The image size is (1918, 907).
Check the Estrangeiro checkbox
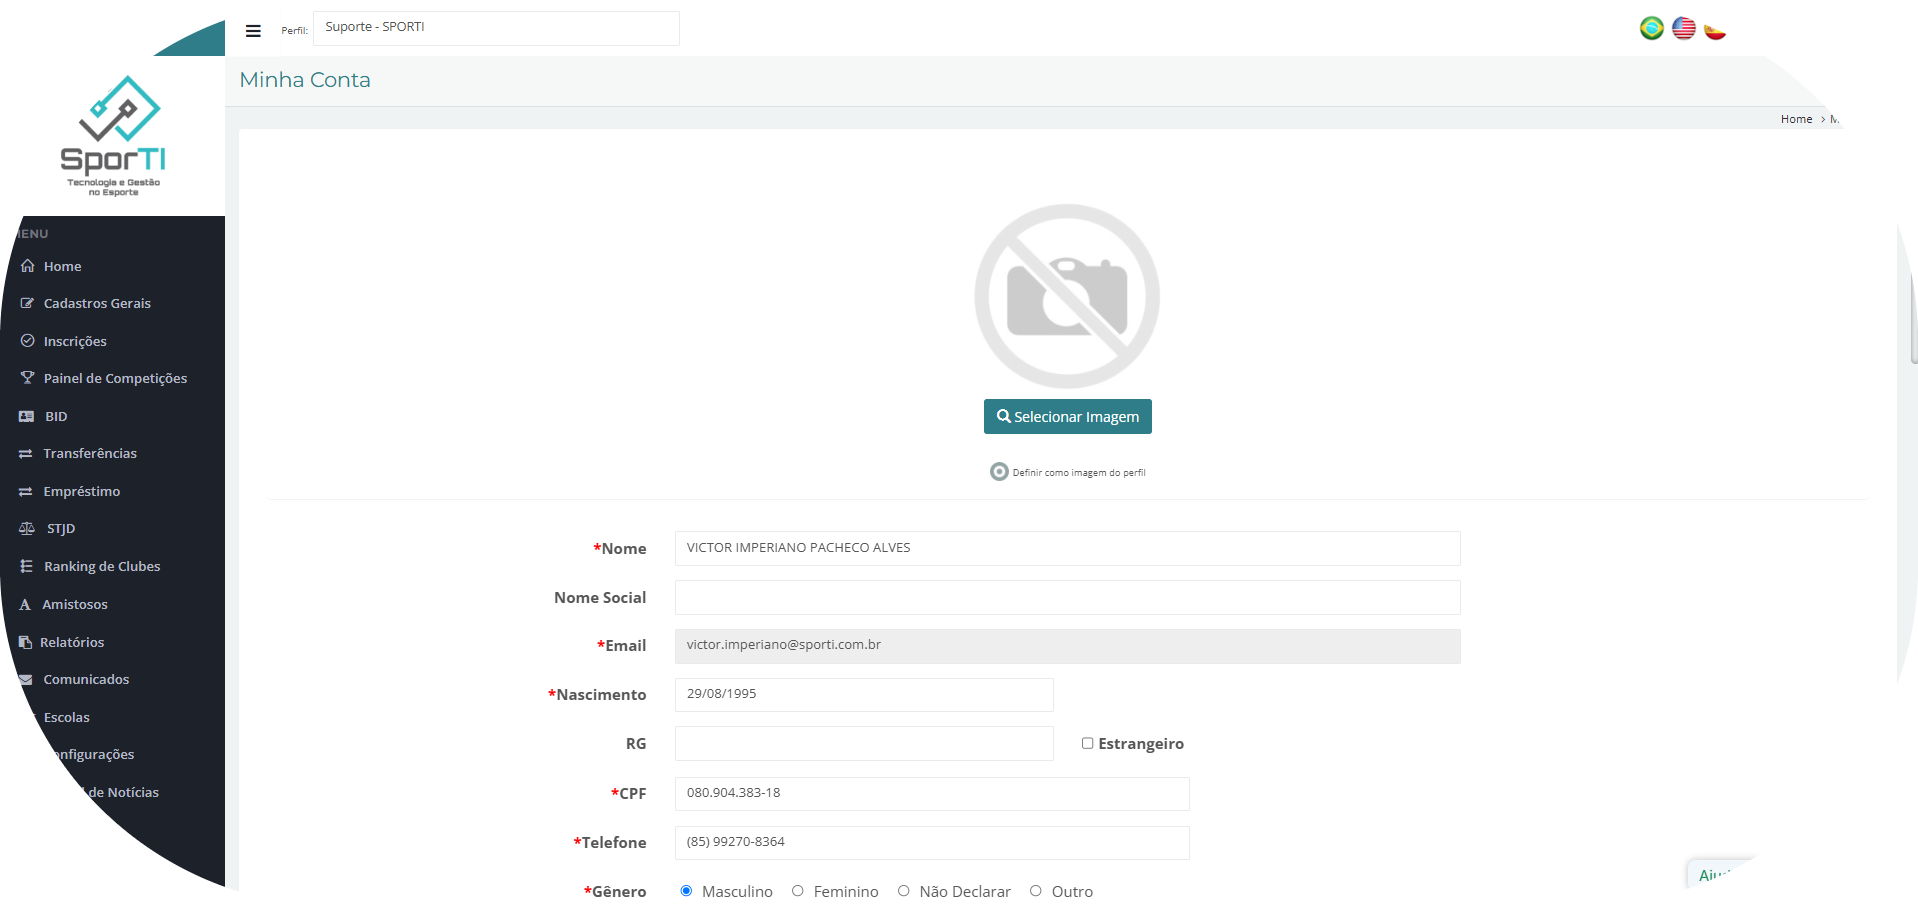1087,743
